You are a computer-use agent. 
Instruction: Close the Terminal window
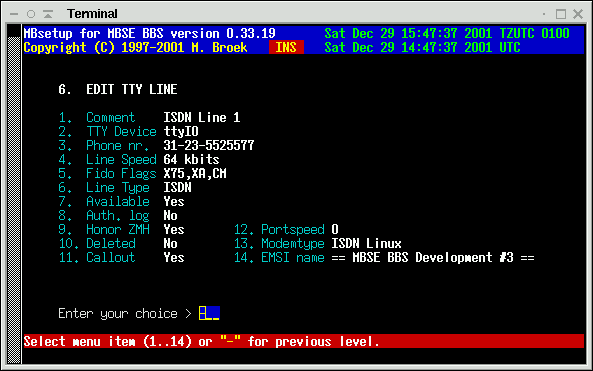pyautogui.click(x=578, y=14)
